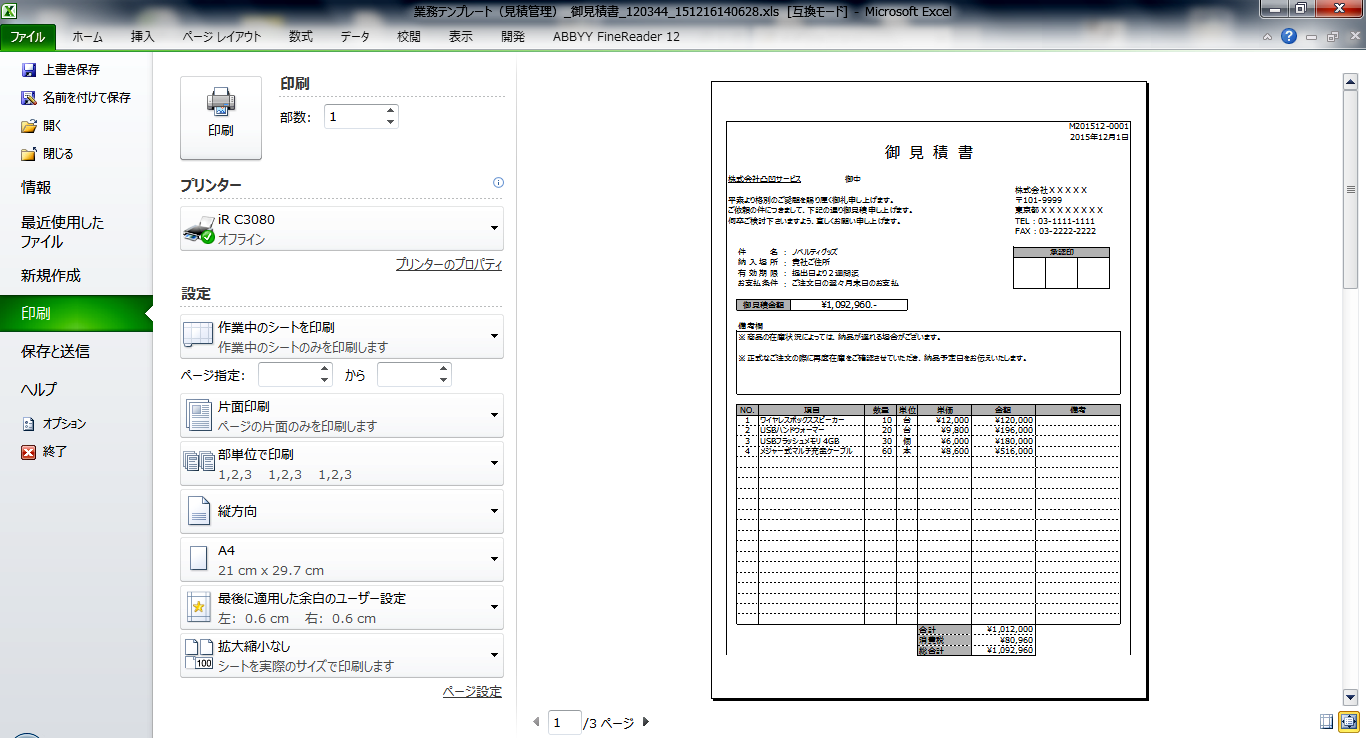Click the ページ設定 link

coord(472,692)
